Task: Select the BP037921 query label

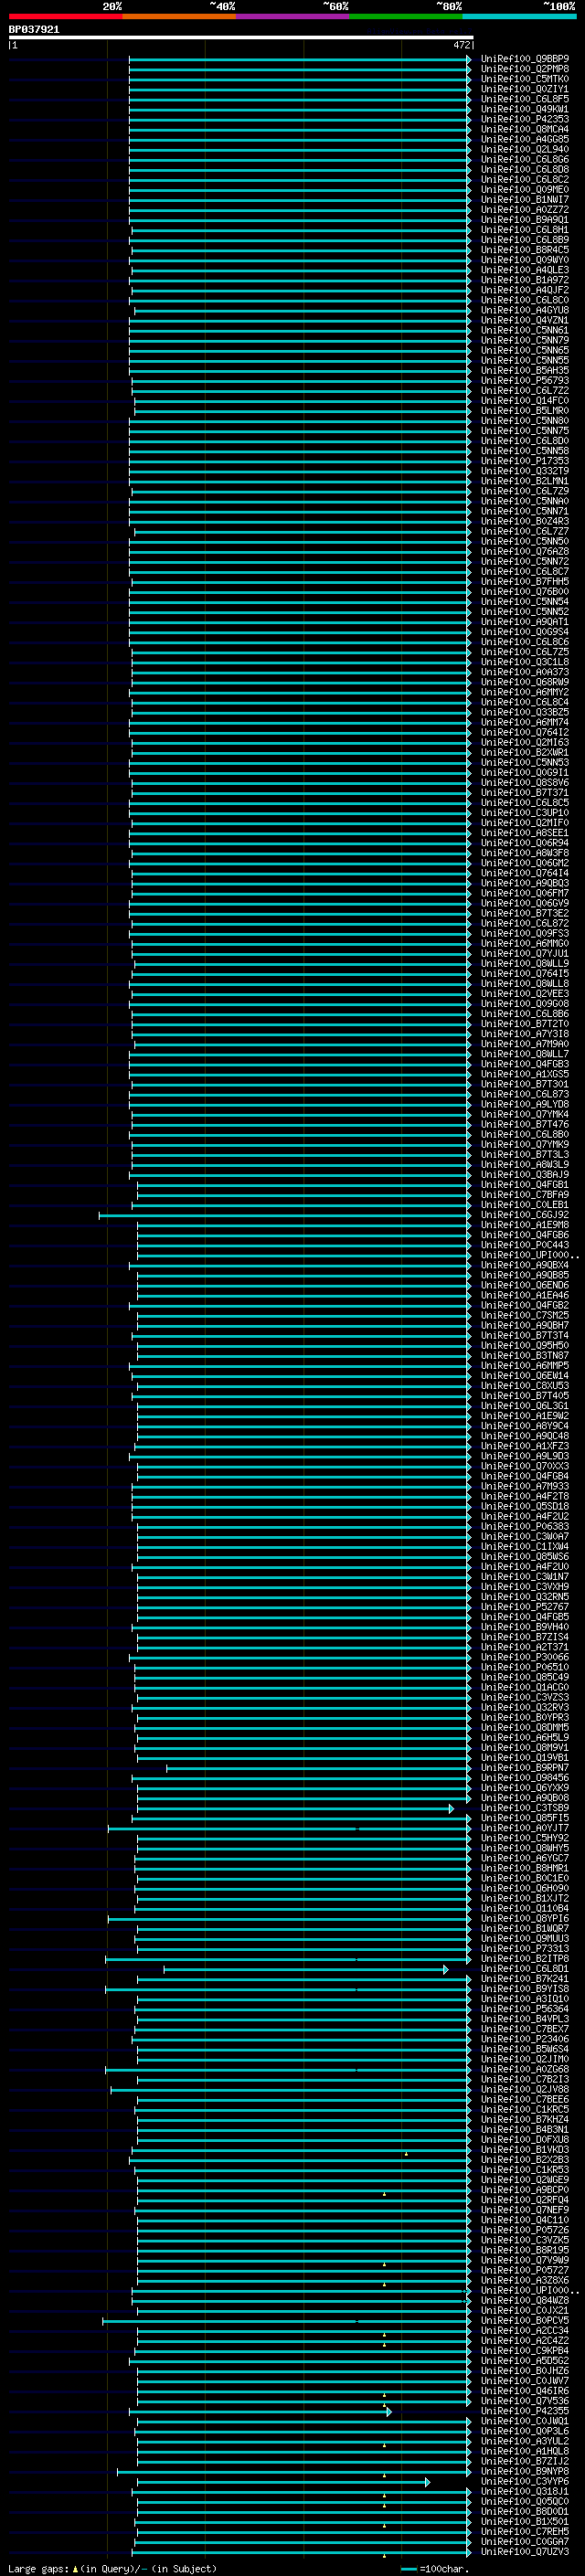Action: click(34, 30)
